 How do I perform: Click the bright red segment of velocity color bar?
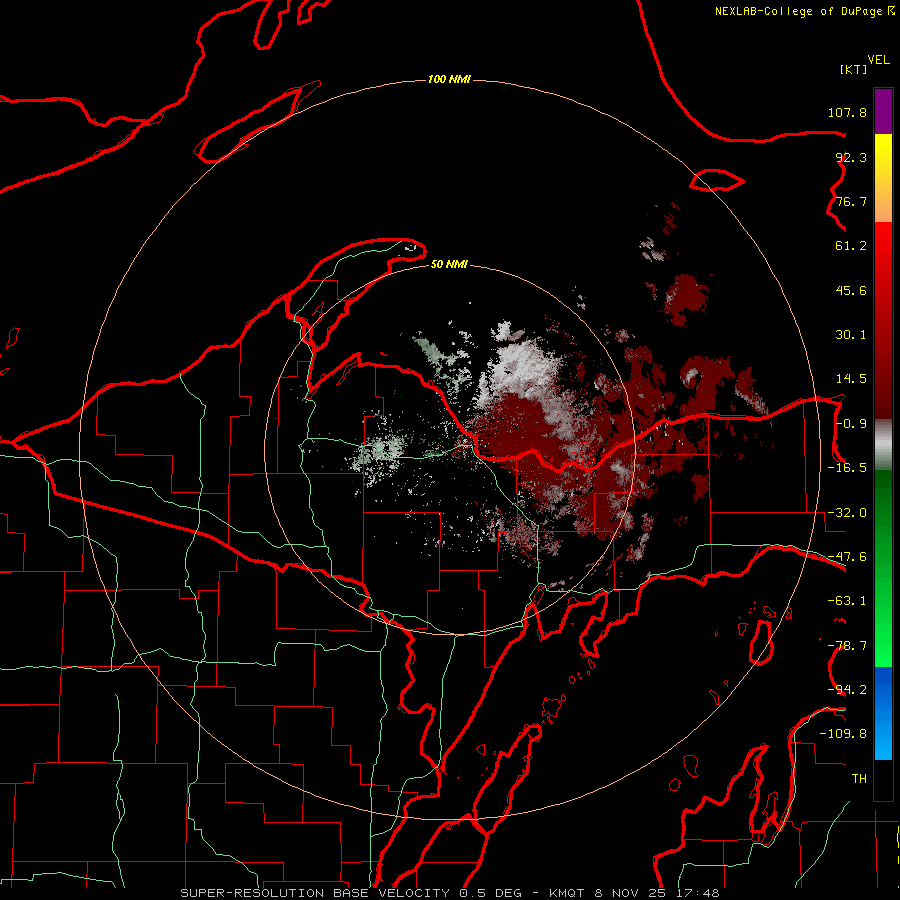883,247
